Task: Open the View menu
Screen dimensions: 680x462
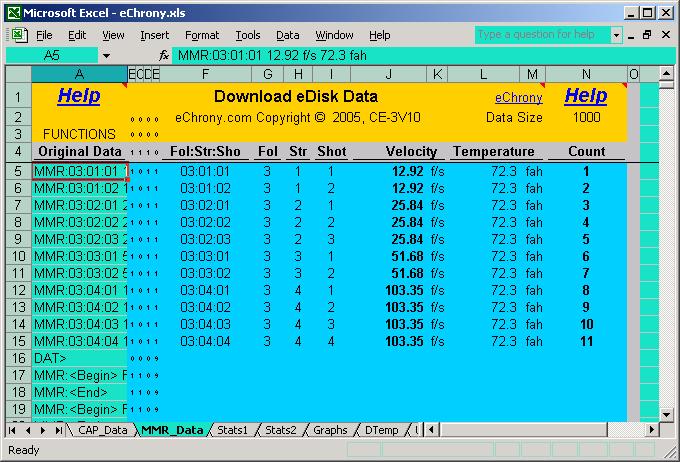Action: coord(113,35)
